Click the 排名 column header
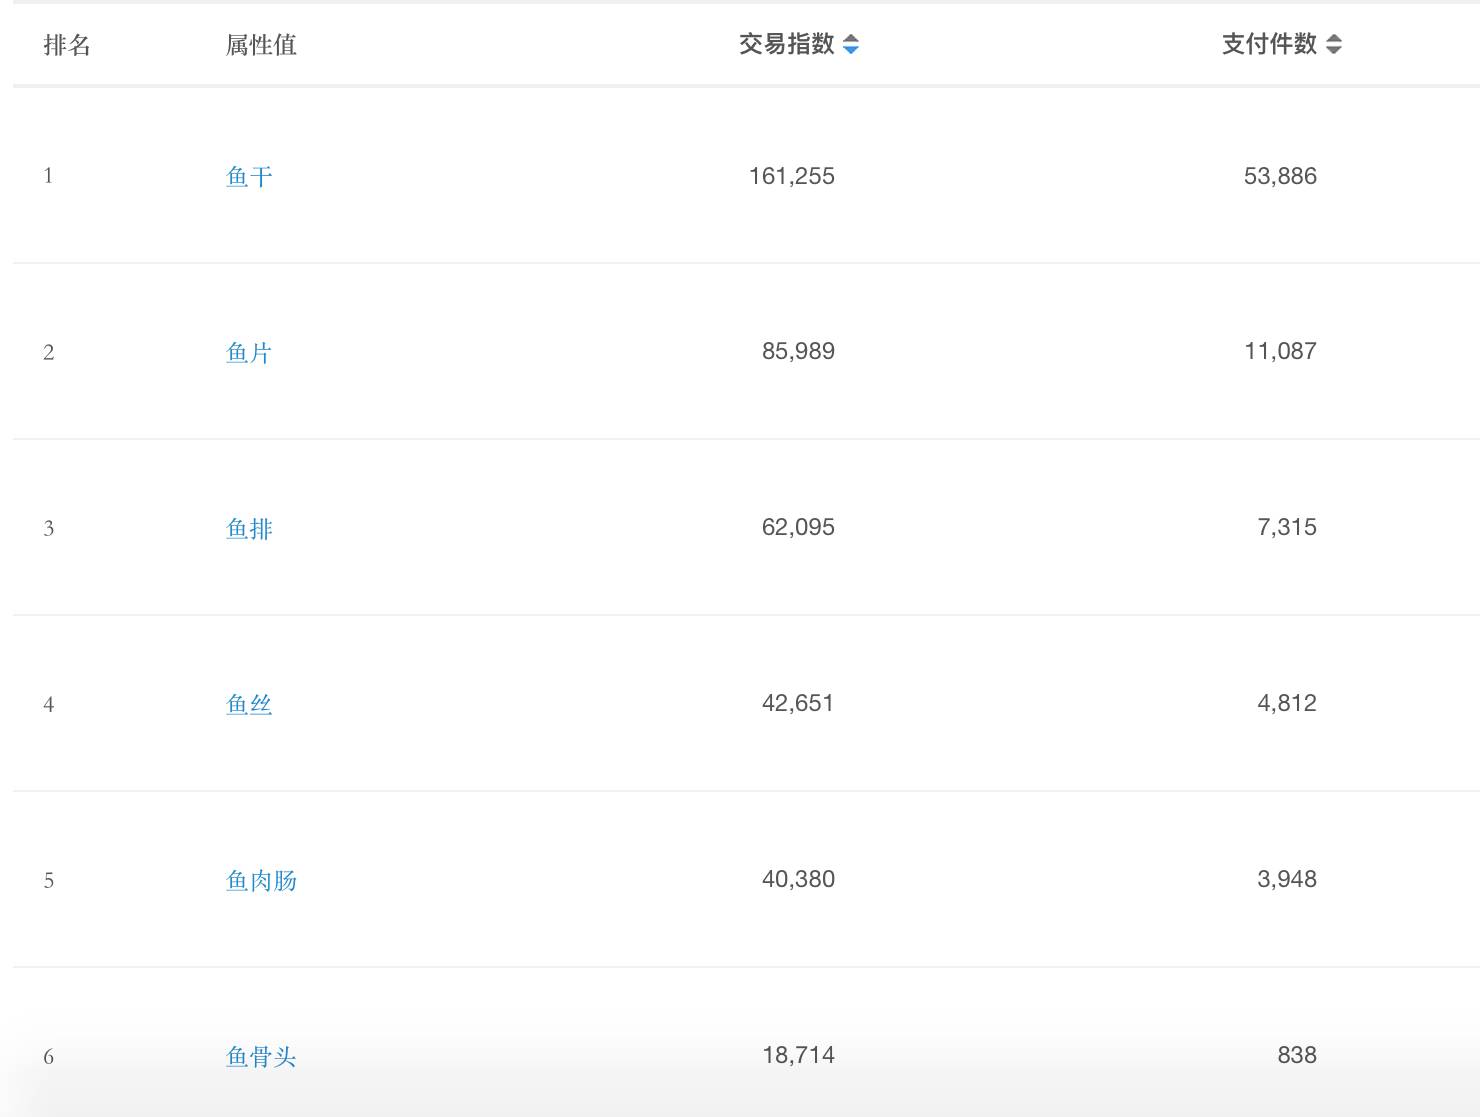 click(67, 44)
